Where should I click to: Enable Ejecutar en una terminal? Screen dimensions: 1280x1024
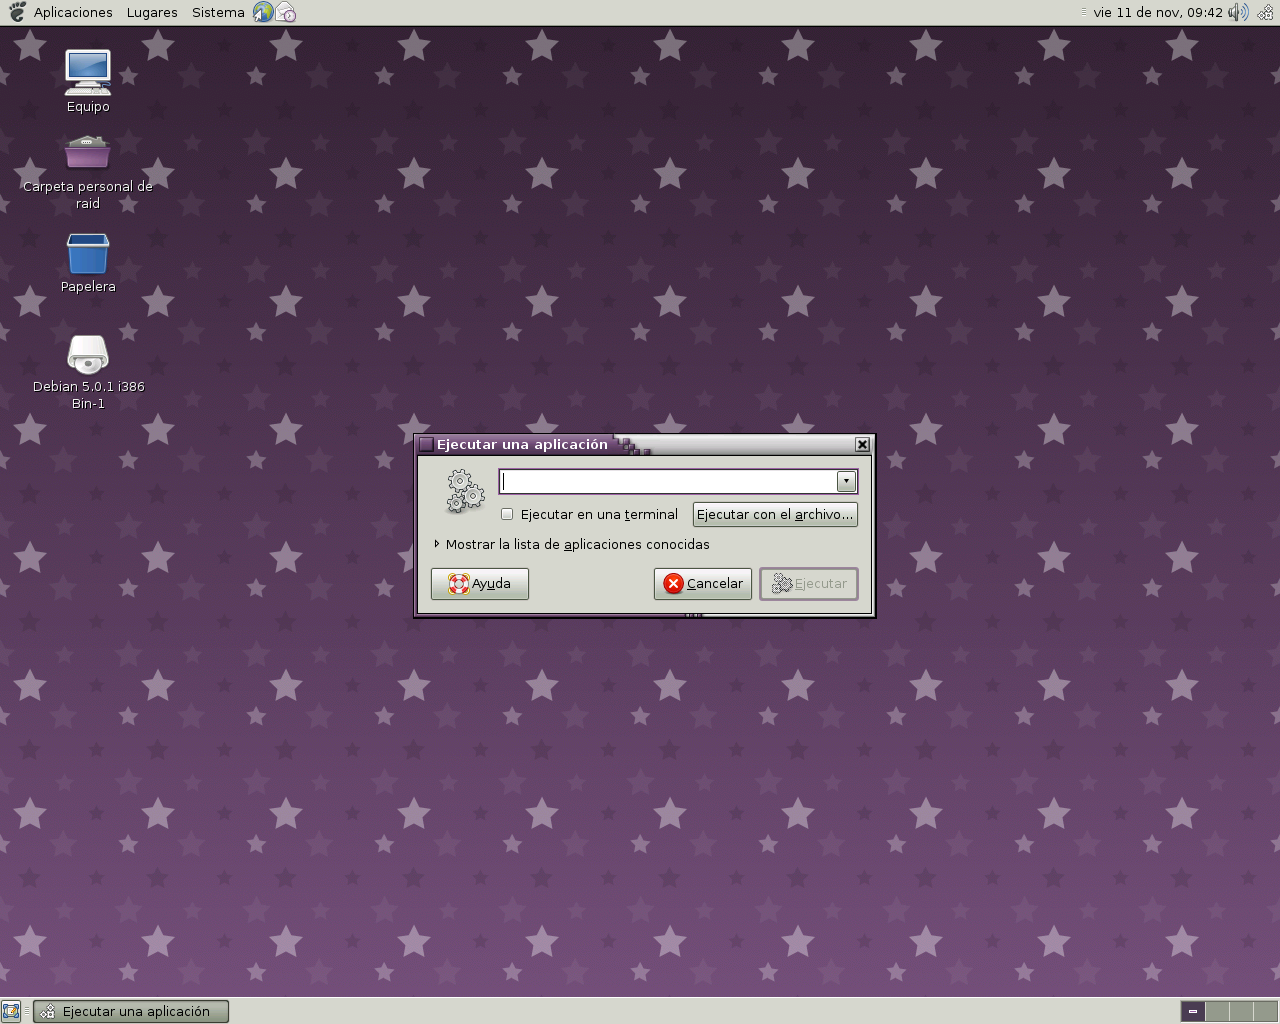tap(507, 514)
